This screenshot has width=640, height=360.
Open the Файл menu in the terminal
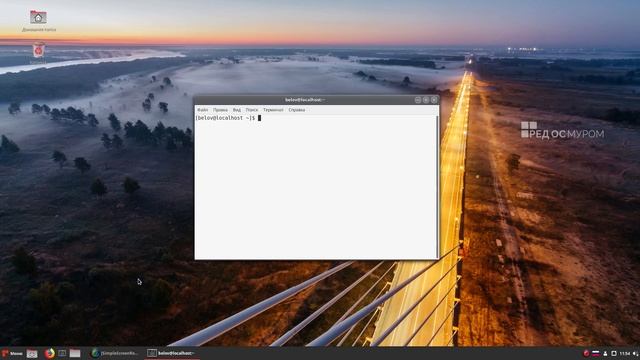tap(202, 110)
